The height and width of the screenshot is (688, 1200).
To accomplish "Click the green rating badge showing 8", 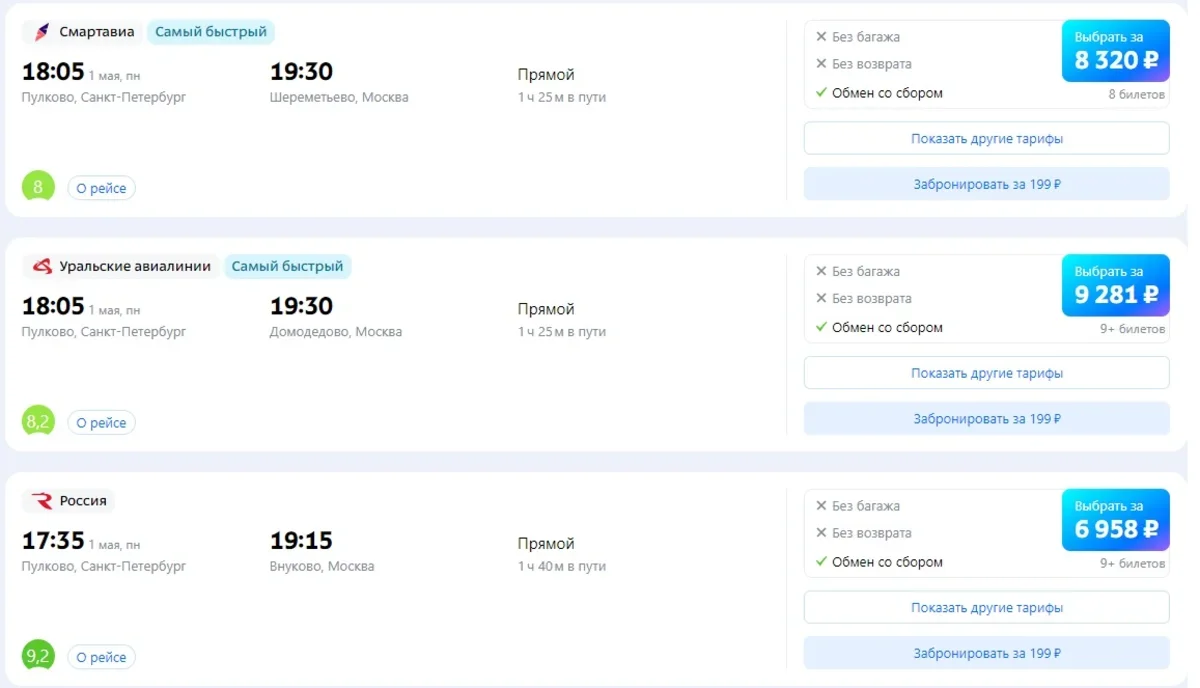I will 38,187.
